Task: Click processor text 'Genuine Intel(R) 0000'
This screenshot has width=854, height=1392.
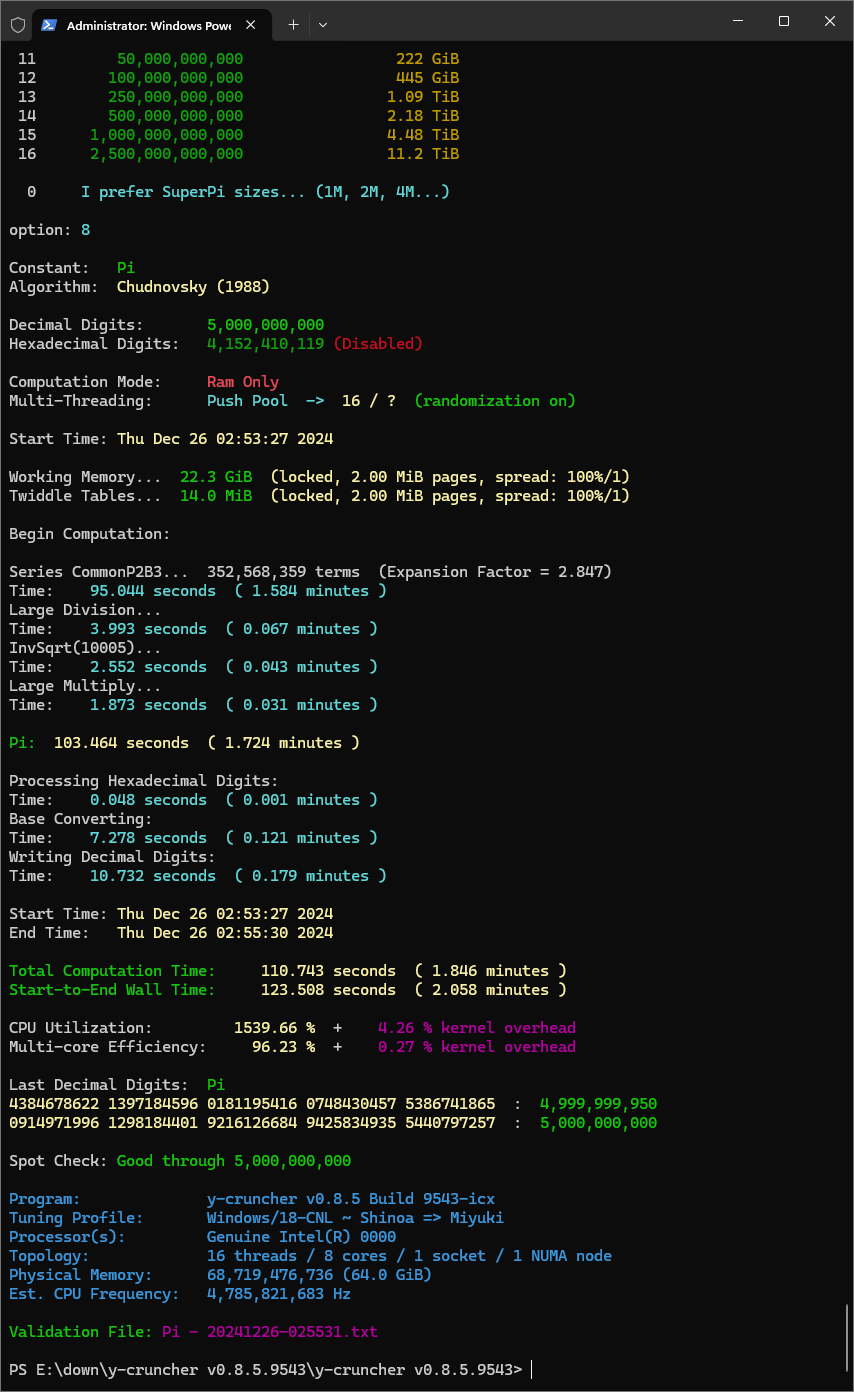Action: (x=301, y=1237)
